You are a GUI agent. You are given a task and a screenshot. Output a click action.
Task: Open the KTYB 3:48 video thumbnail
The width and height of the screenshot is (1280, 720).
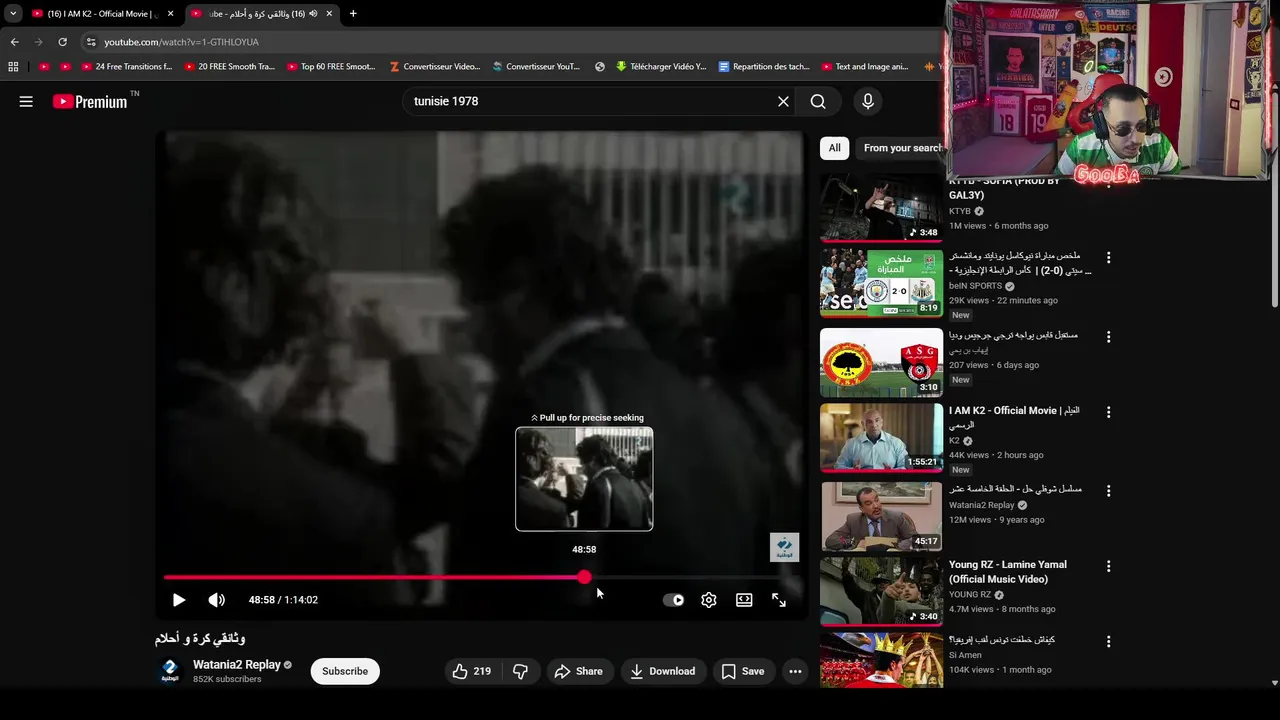881,208
